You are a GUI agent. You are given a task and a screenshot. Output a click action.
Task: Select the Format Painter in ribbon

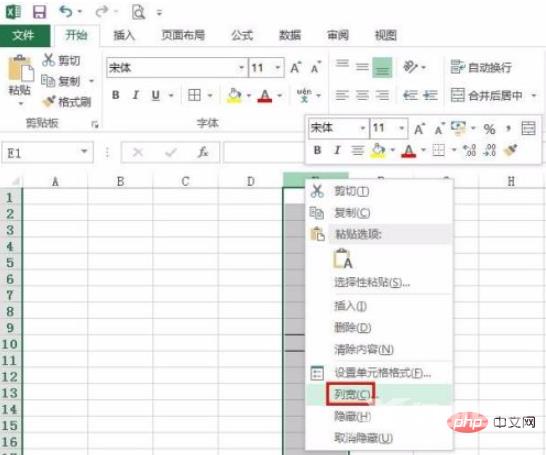(66, 102)
